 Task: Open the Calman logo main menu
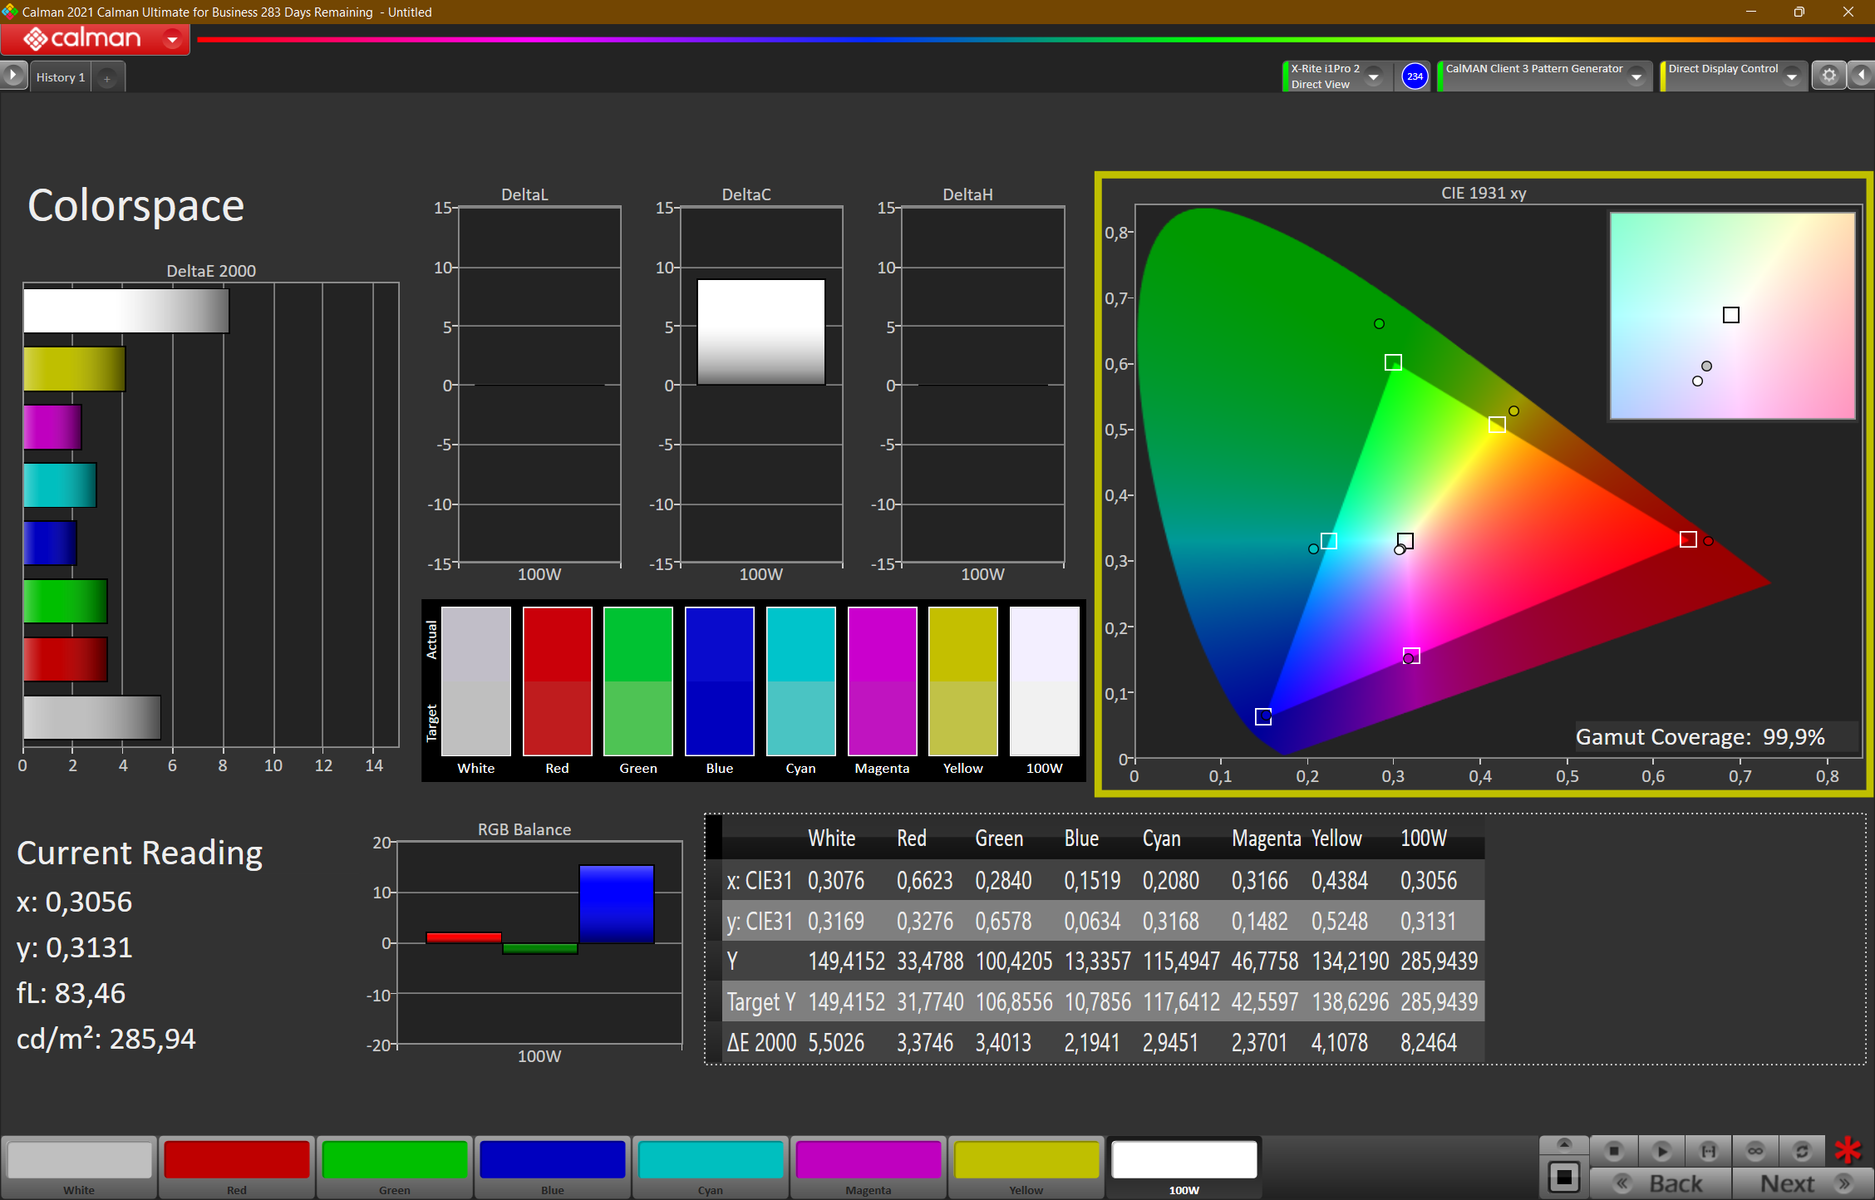point(95,39)
